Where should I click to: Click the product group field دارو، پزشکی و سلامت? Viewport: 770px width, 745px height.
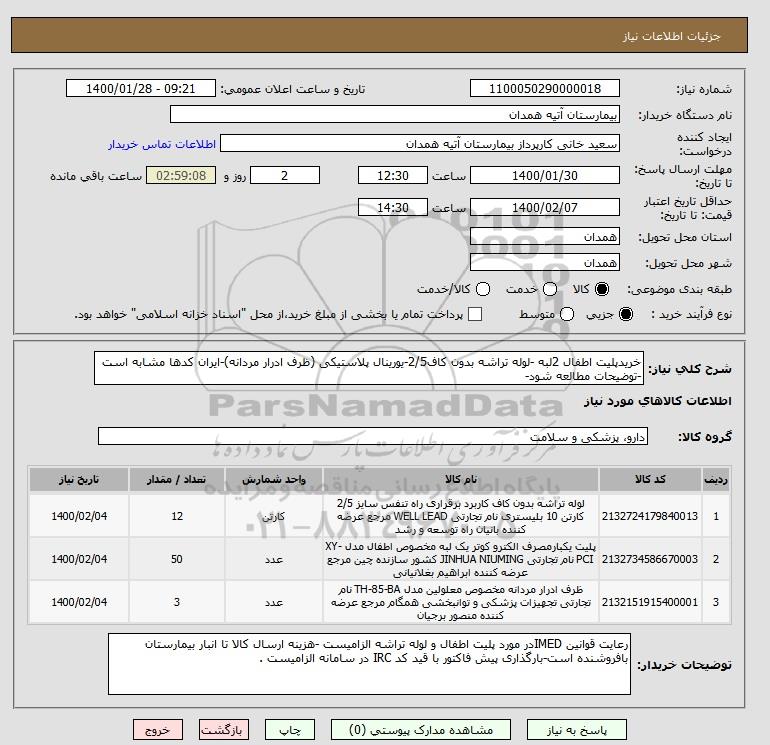[x=373, y=436]
